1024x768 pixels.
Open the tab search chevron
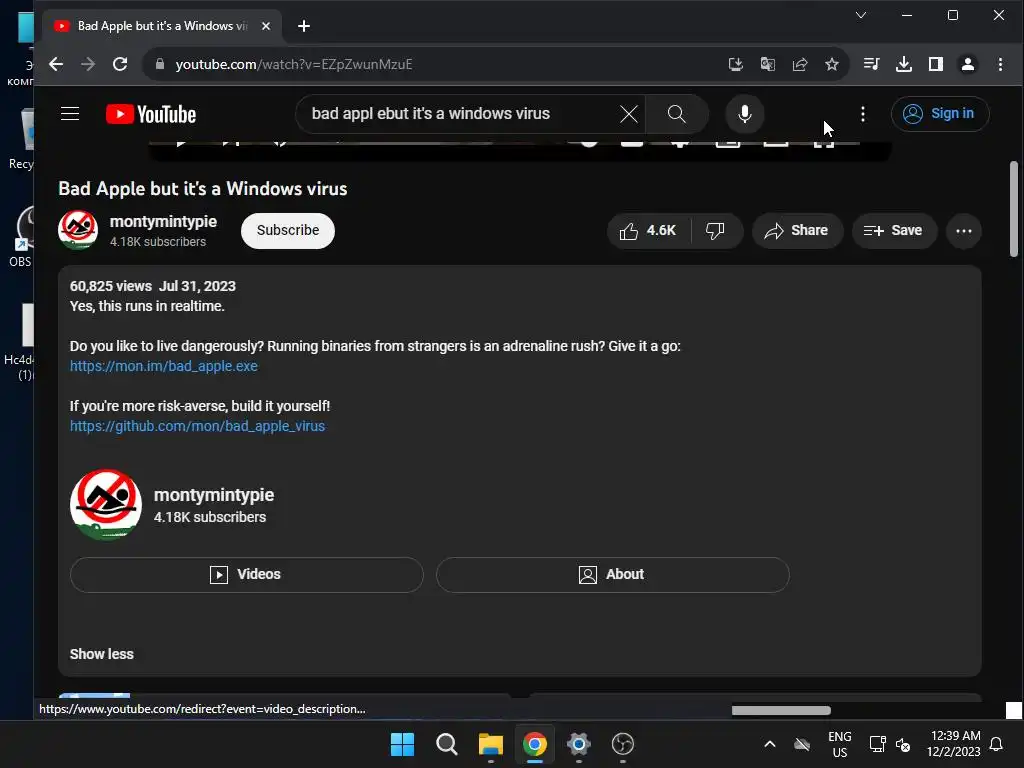(861, 15)
